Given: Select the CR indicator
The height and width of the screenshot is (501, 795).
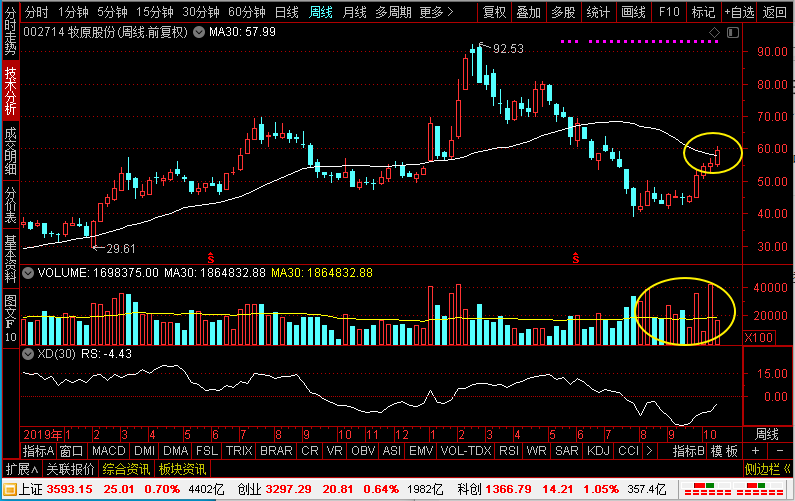Looking at the screenshot, I should [310, 451].
